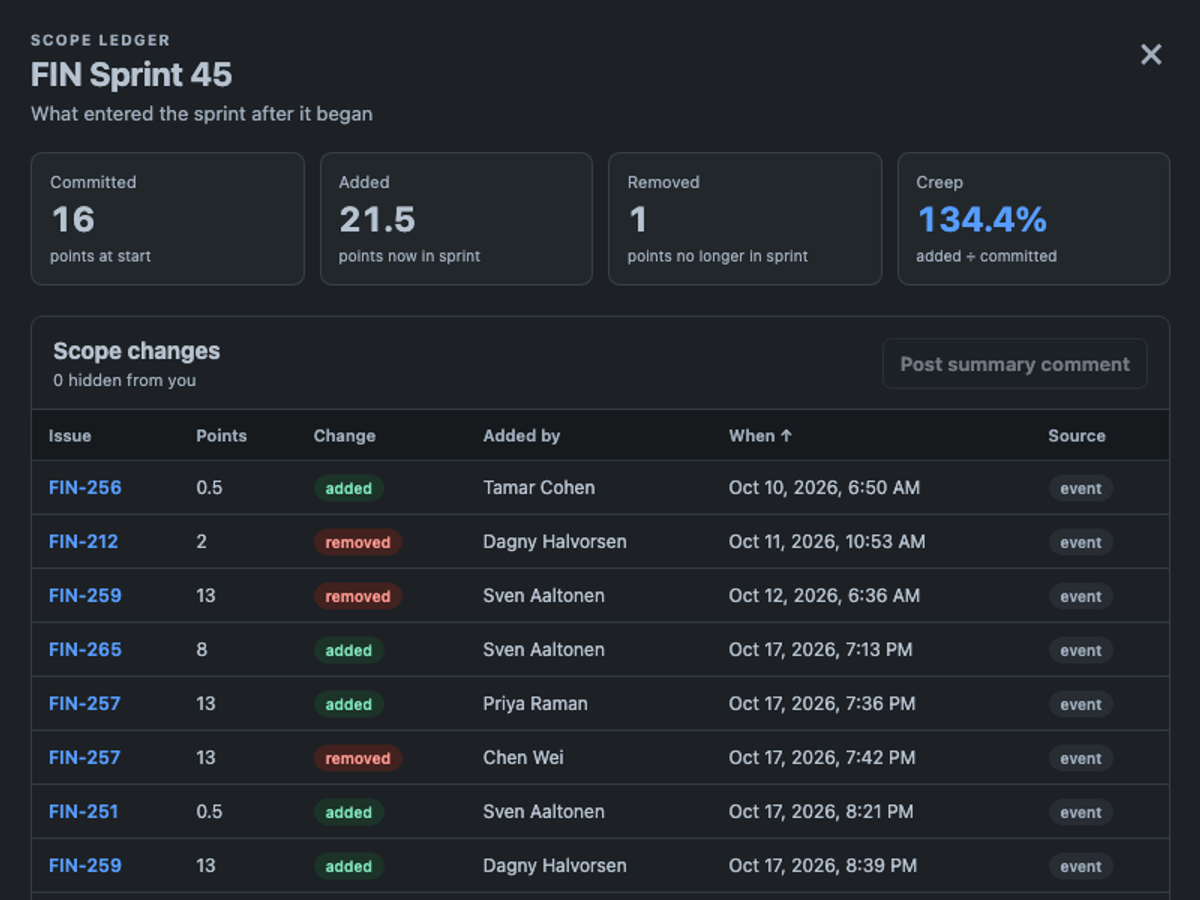Screen dimensions: 1200x900
Task: Close the Scope Ledger panel
Action: point(1151,55)
